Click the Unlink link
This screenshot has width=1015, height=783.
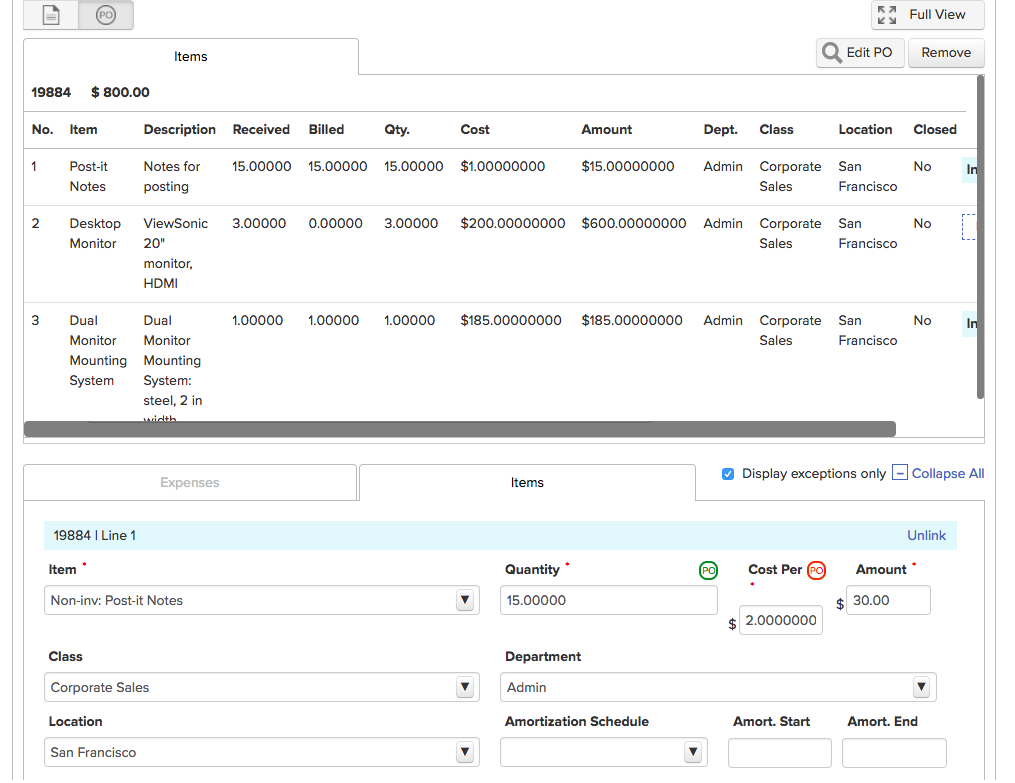tap(926, 536)
